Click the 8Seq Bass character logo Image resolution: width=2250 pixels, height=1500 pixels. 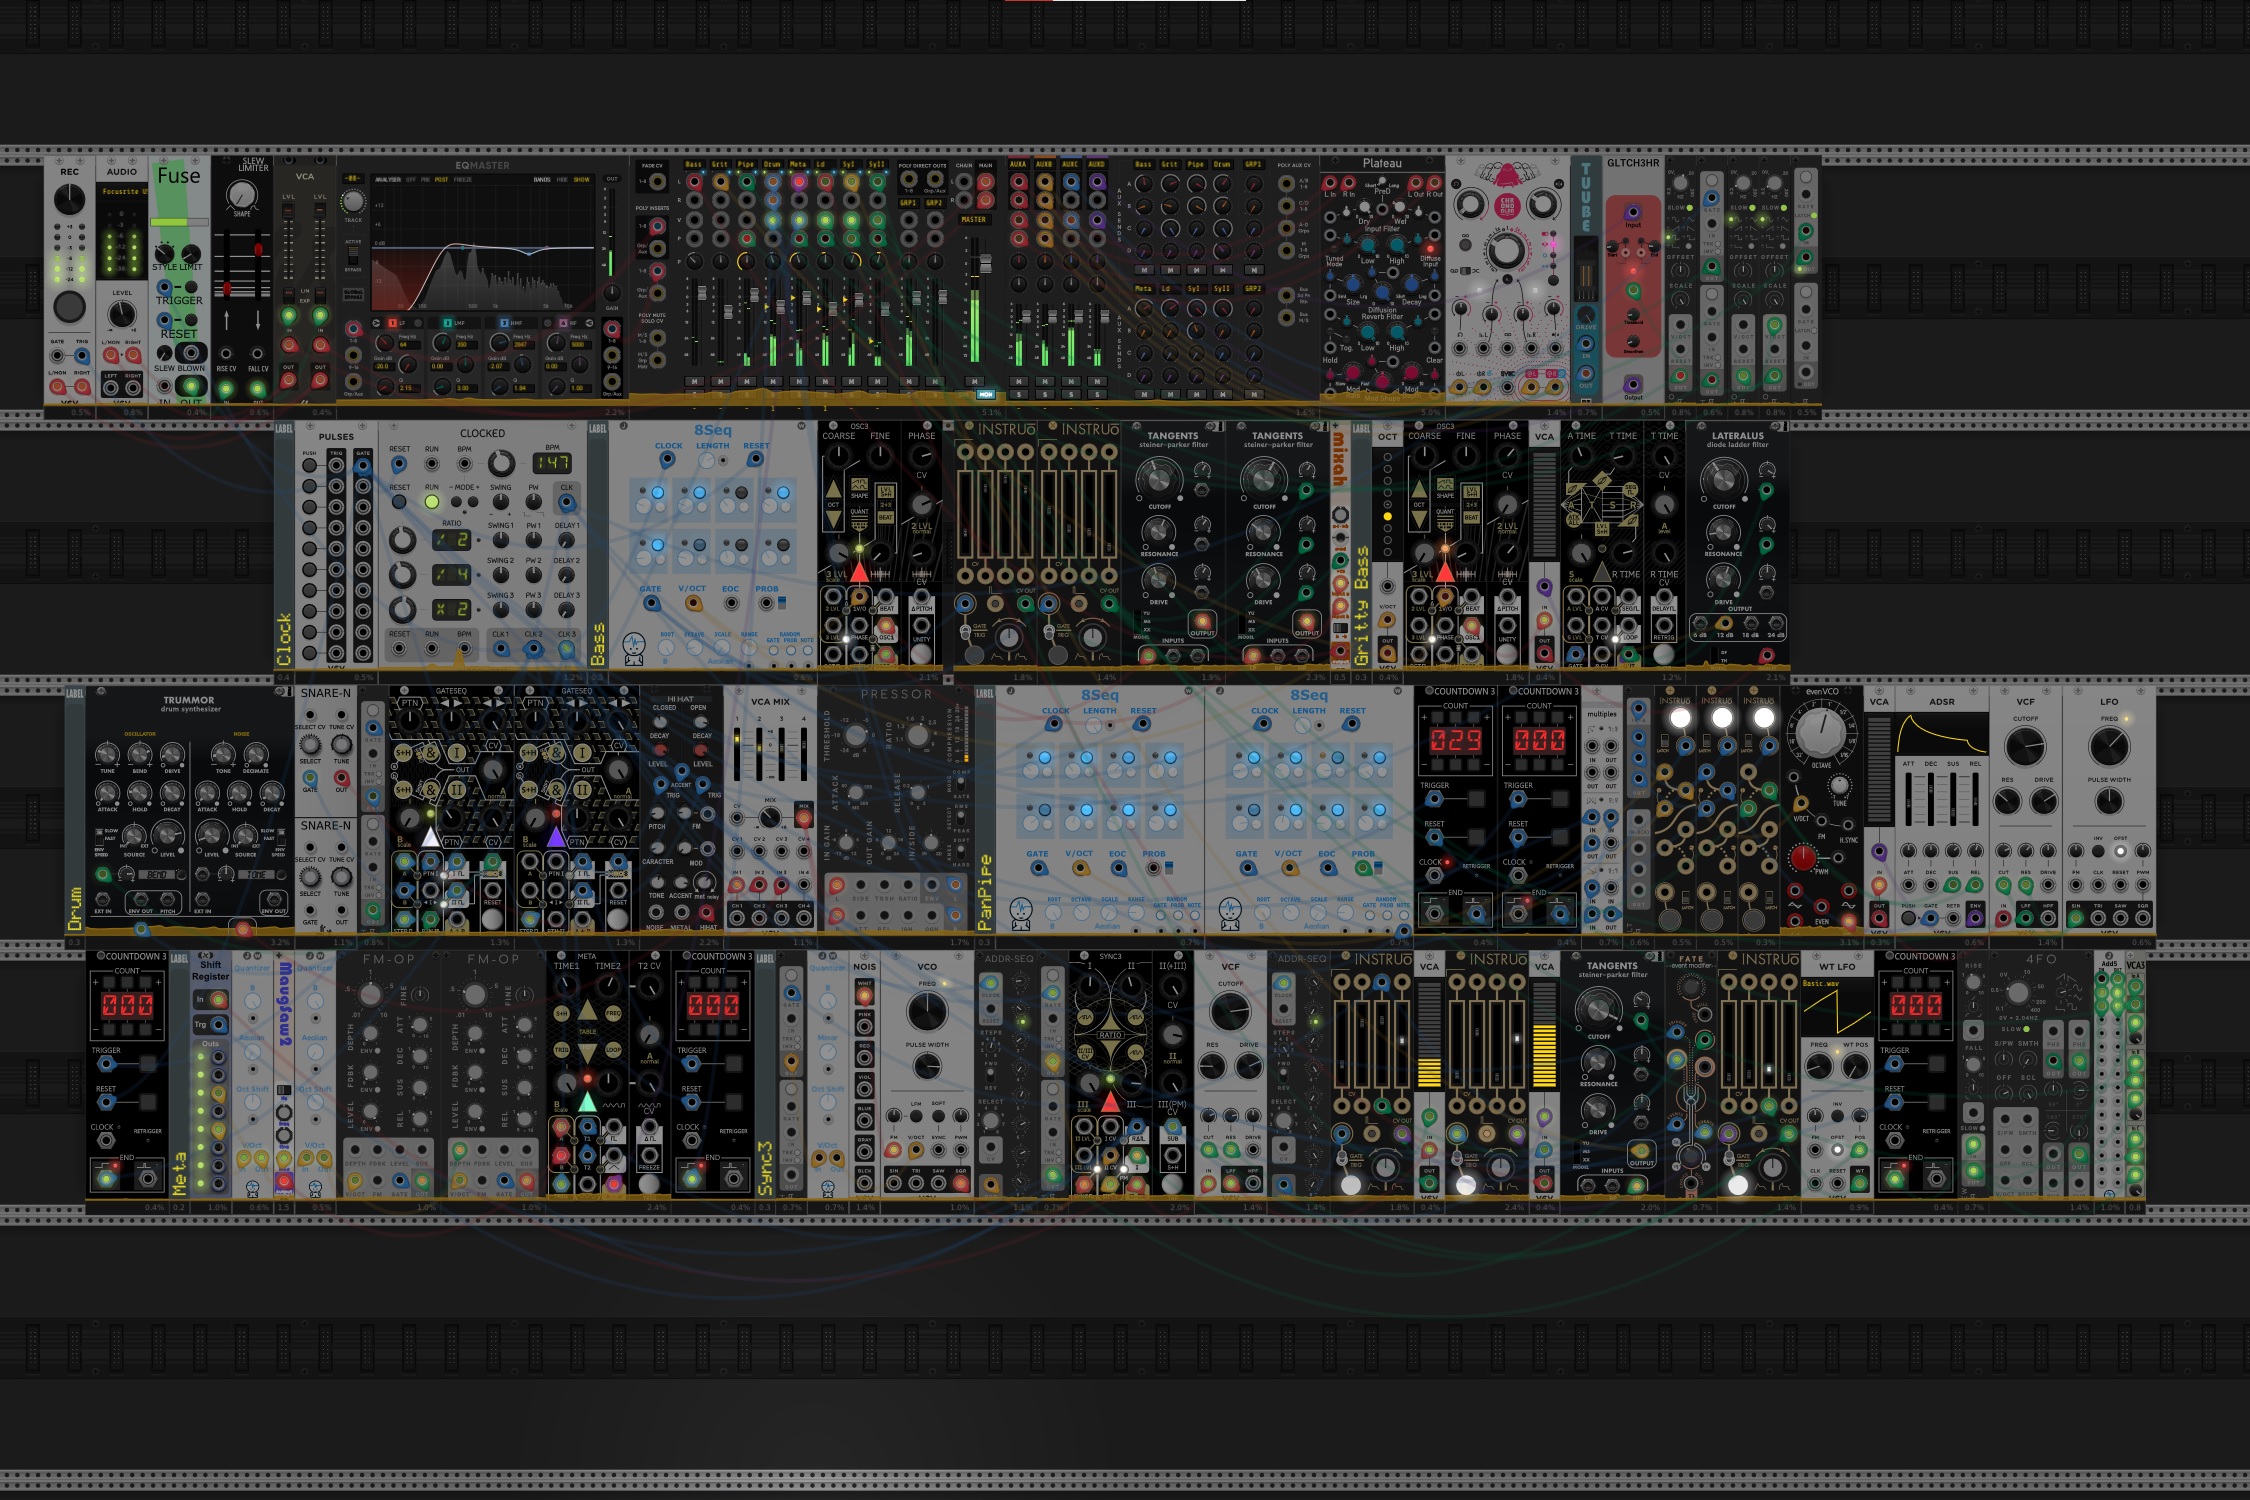pyautogui.click(x=633, y=647)
